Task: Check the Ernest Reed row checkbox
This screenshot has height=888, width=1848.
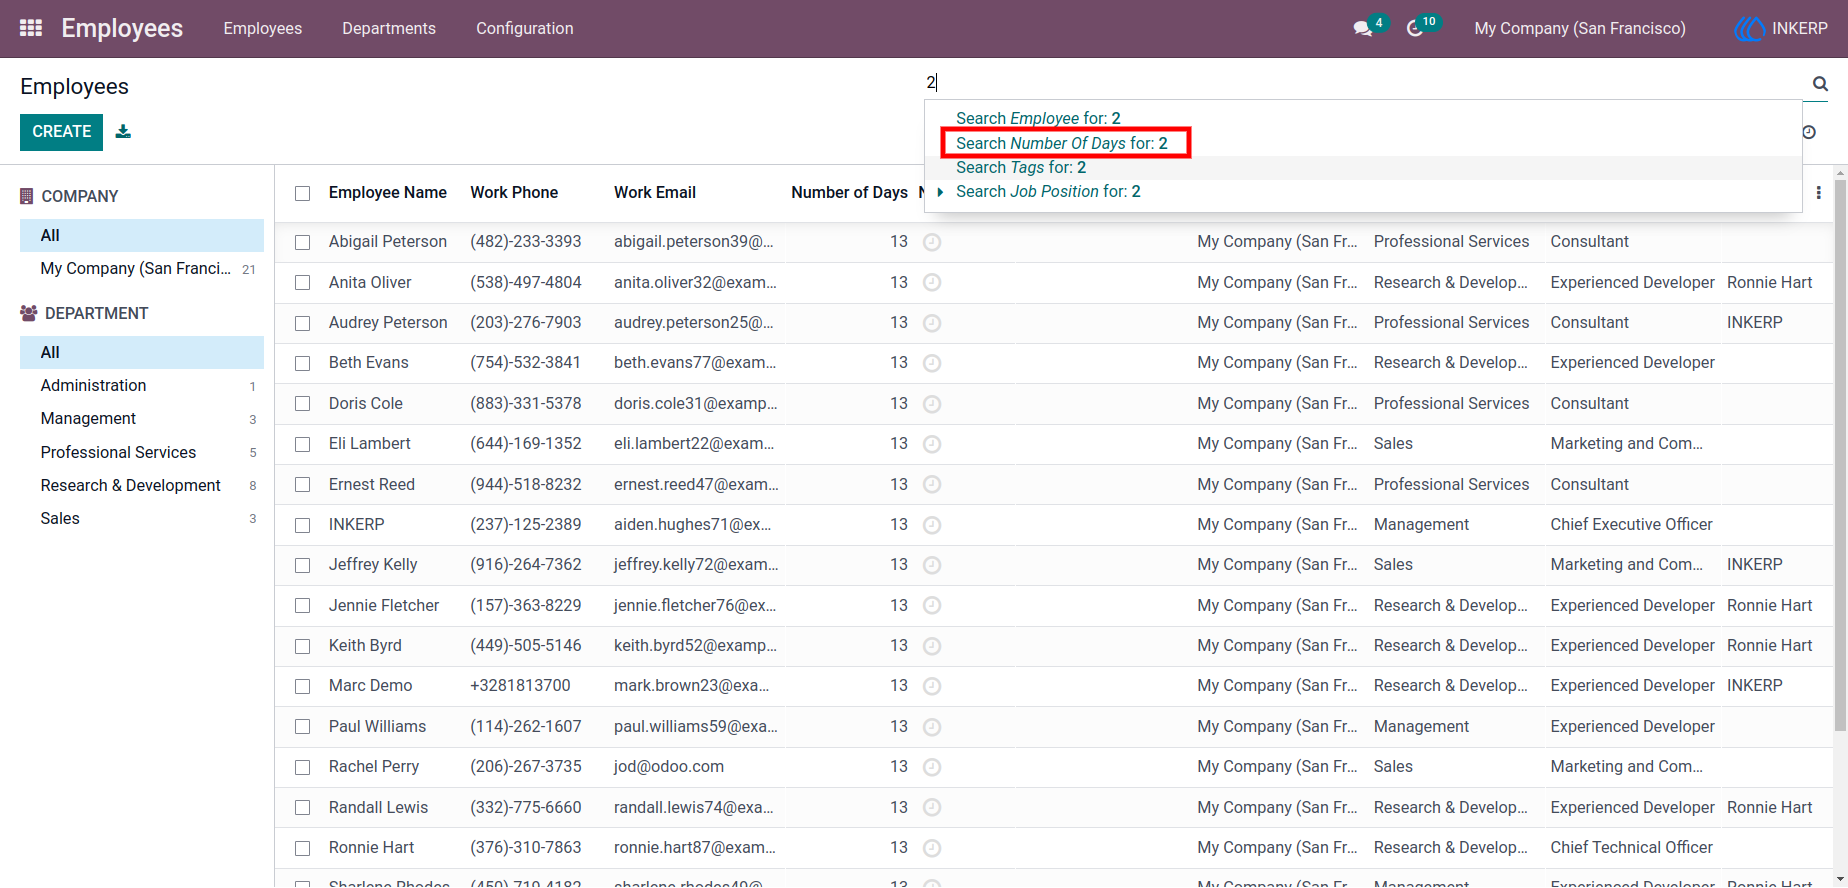Action: [303, 485]
